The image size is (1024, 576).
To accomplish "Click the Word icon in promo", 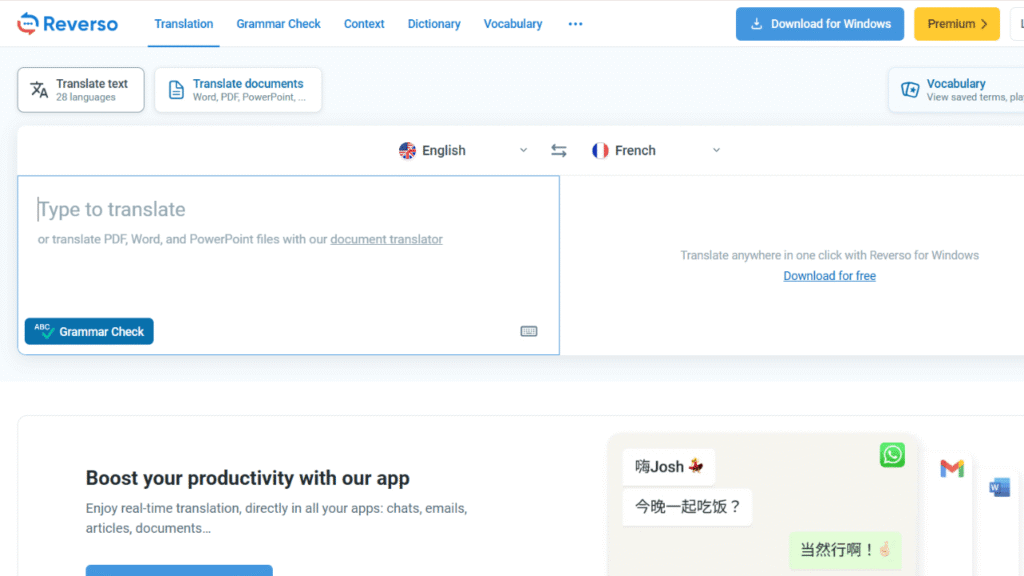I will pyautogui.click(x=1000, y=487).
